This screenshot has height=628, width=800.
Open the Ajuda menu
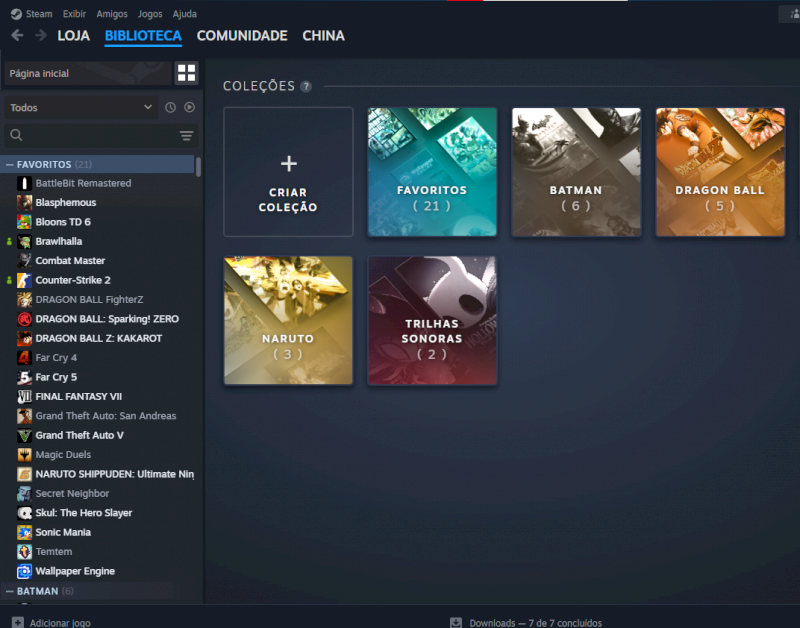pyautogui.click(x=185, y=14)
